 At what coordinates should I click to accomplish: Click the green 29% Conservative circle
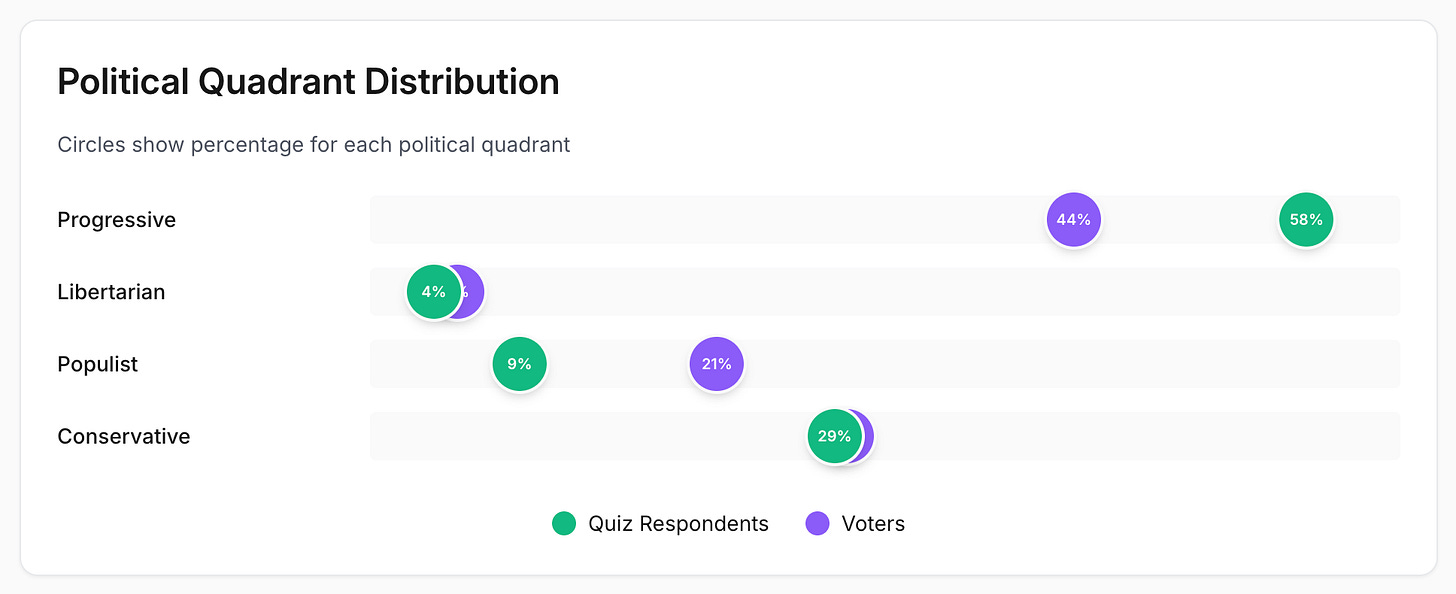pos(833,436)
